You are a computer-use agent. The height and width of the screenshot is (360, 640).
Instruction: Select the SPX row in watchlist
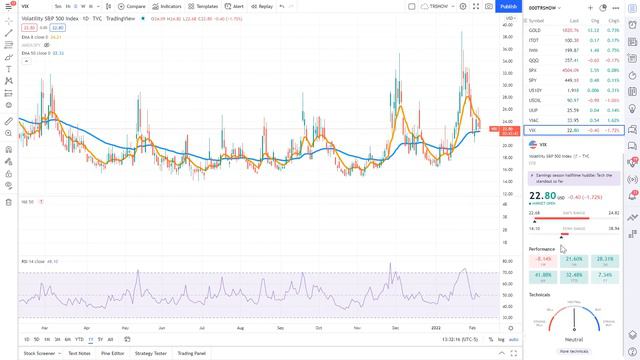click(573, 70)
